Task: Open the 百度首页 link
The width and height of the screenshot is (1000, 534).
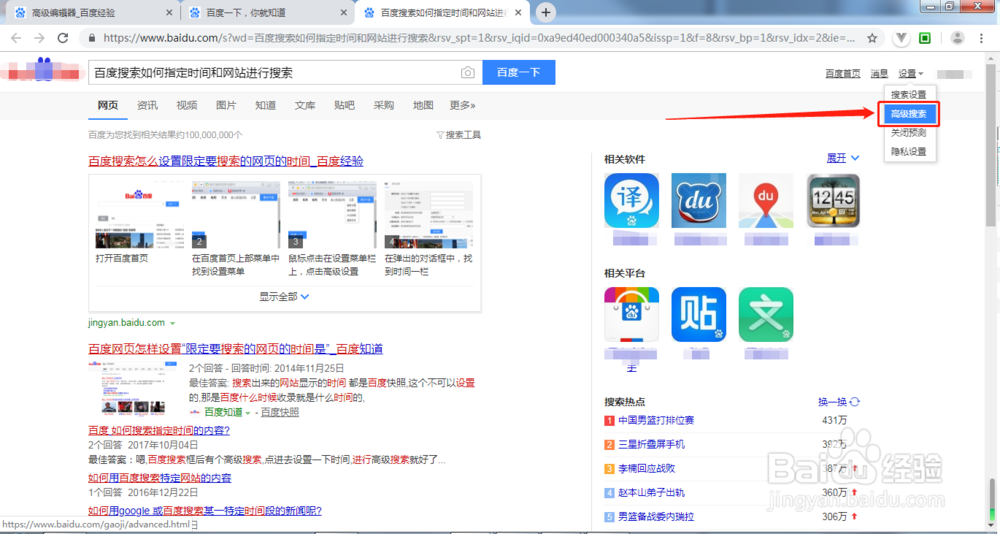Action: click(x=842, y=73)
